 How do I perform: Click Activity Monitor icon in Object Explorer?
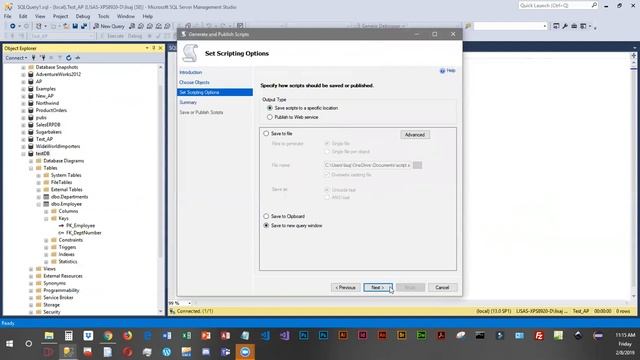click(78, 58)
